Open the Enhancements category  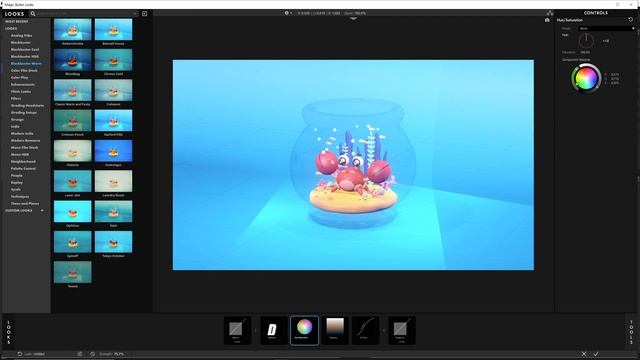tap(23, 84)
